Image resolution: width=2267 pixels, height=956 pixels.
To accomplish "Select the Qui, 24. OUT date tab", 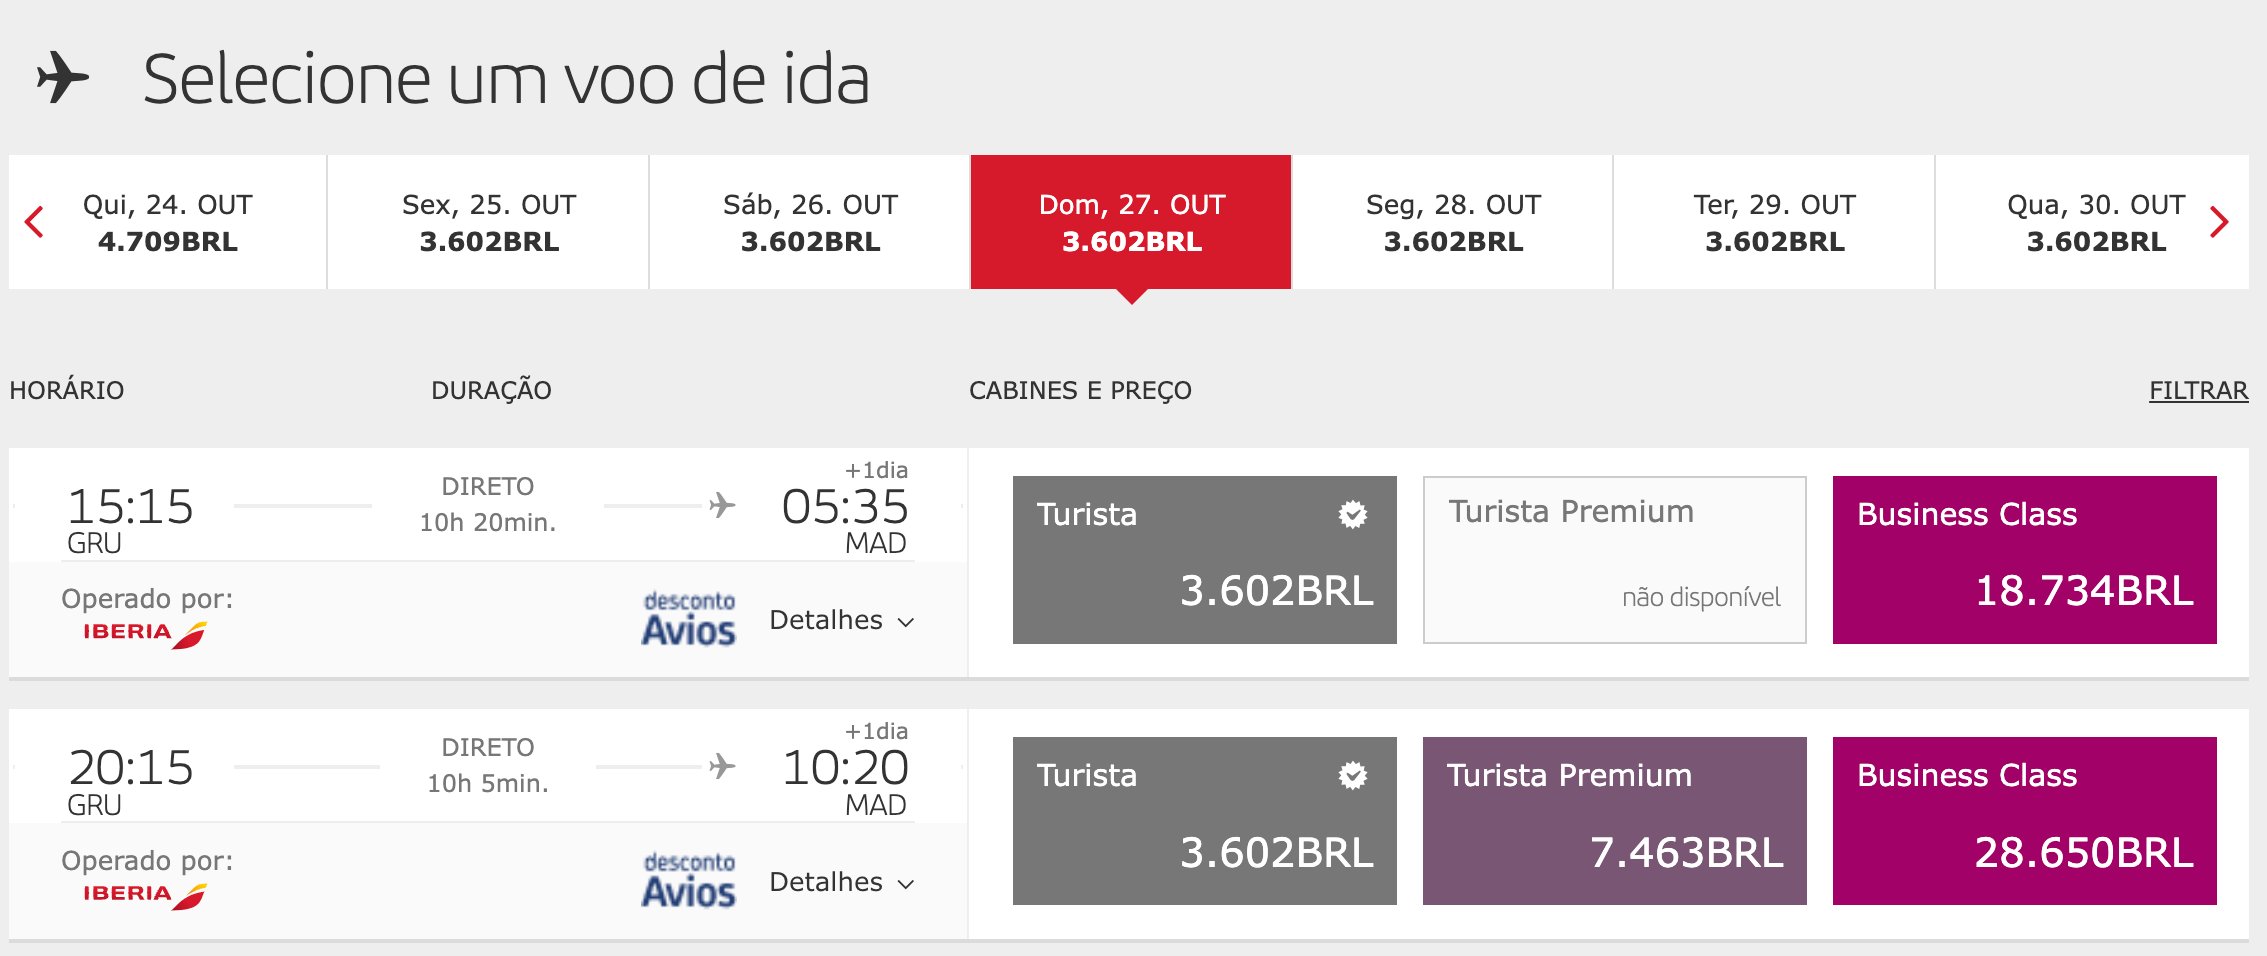I will [x=168, y=222].
